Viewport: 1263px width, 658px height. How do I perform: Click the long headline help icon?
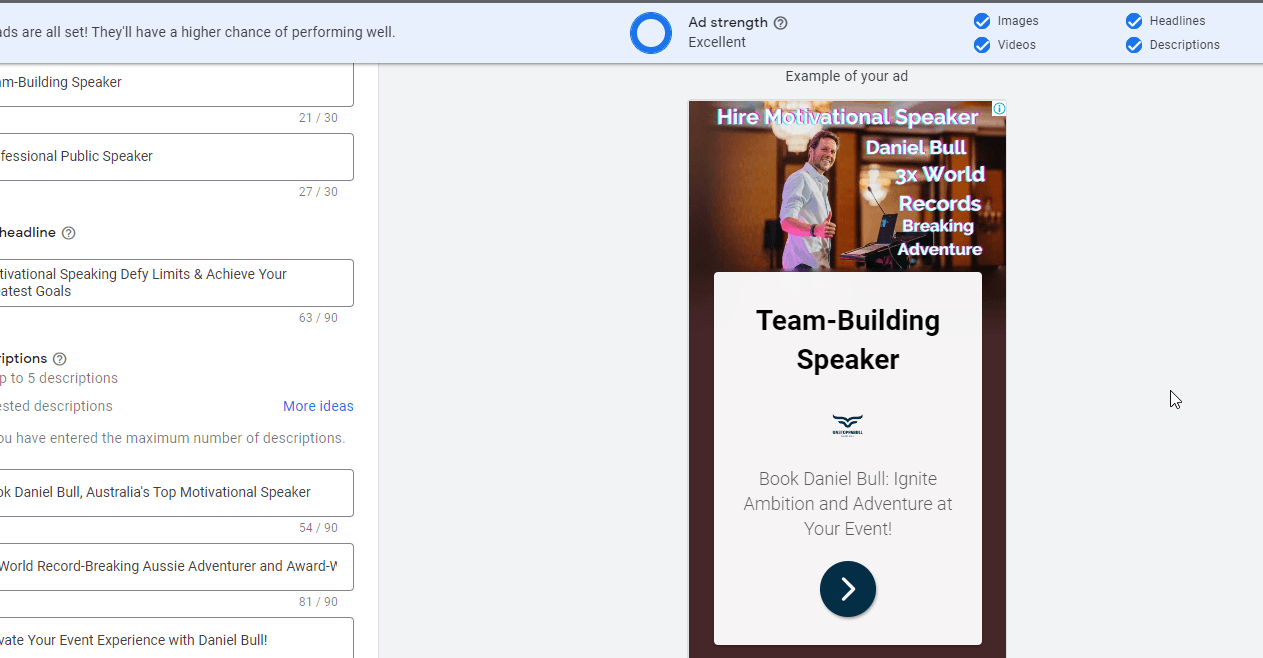click(69, 233)
